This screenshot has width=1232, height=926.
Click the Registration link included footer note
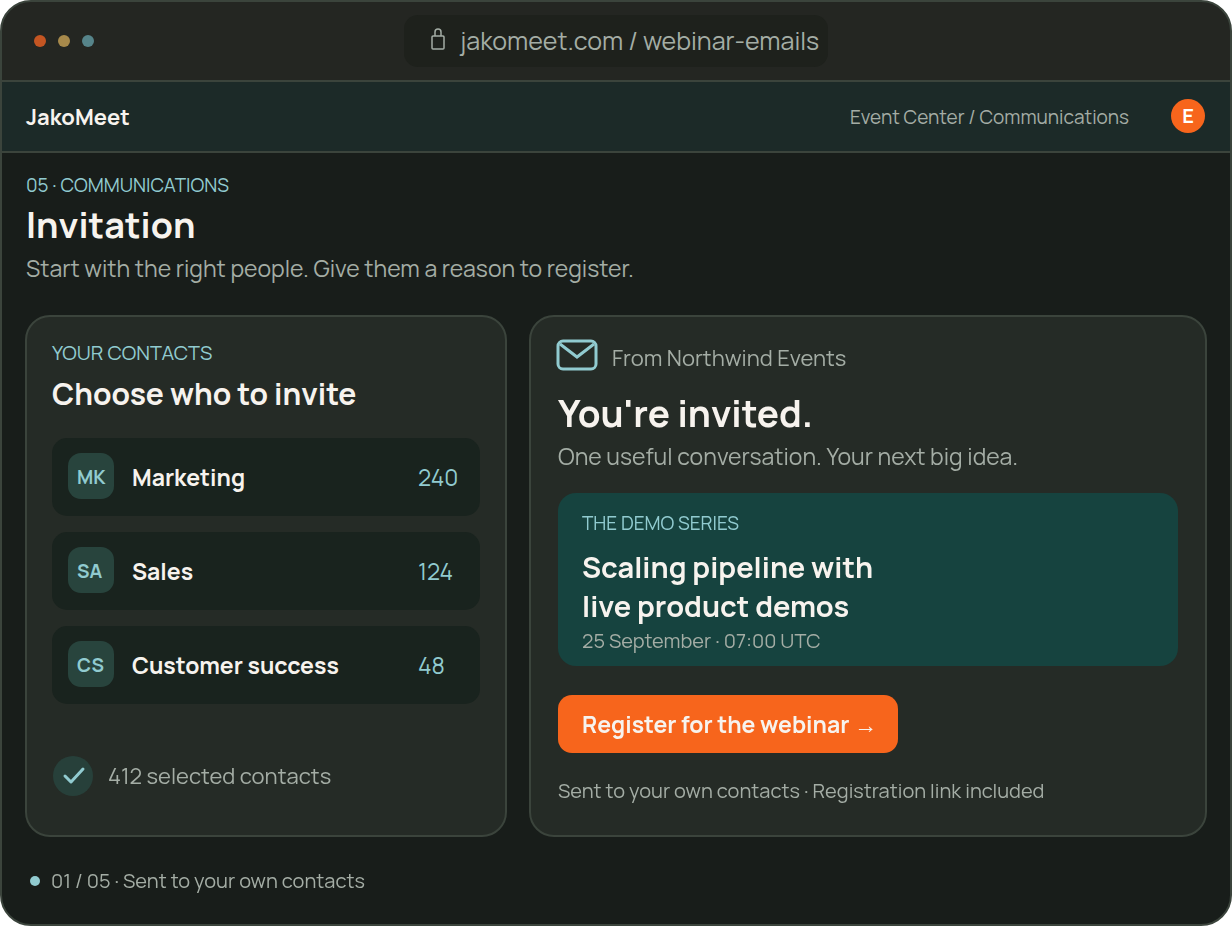928,791
